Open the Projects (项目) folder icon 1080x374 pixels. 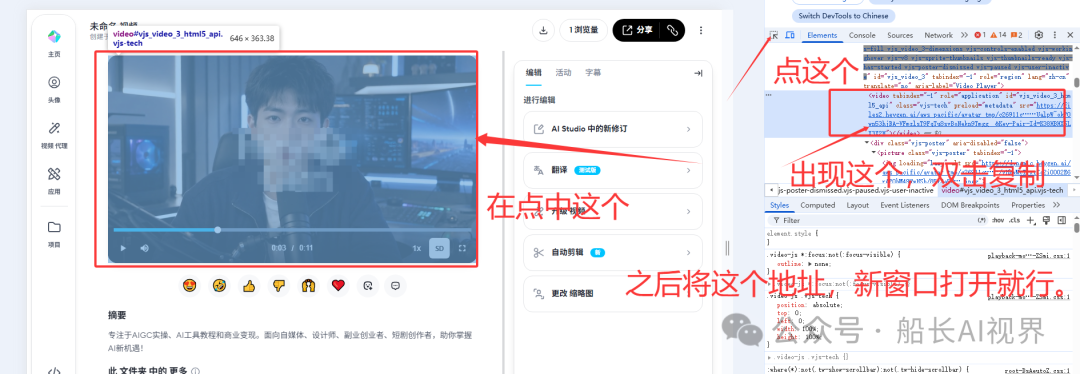[x=54, y=227]
